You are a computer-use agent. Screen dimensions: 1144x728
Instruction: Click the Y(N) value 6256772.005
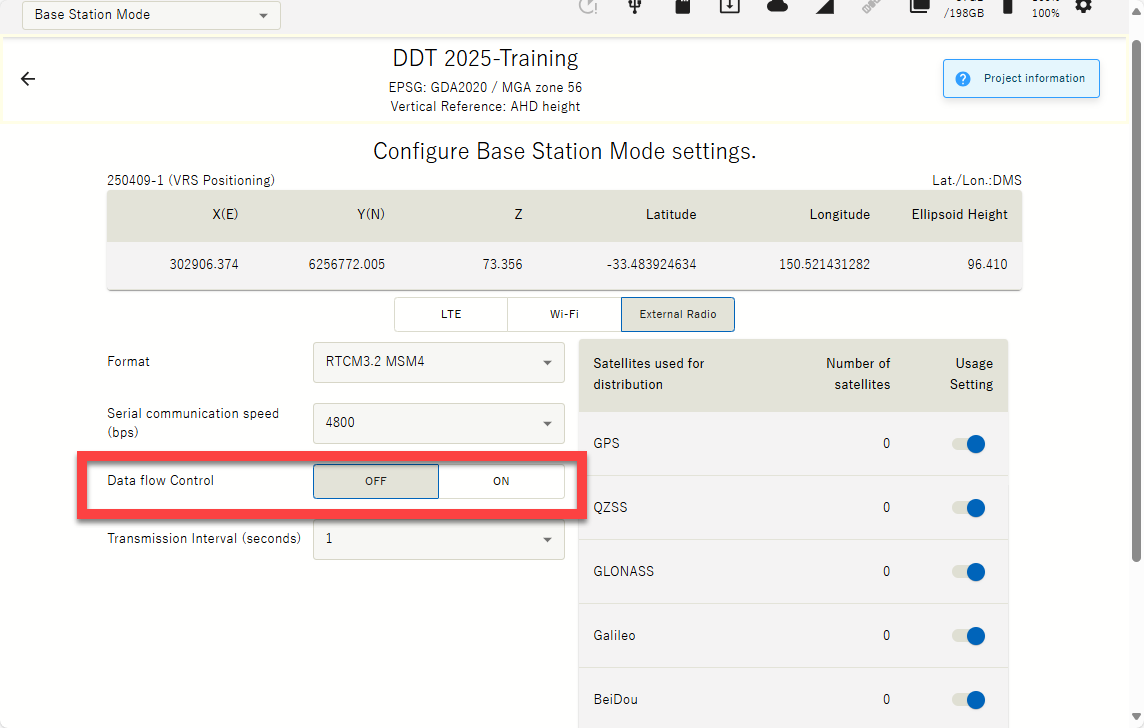[347, 265]
